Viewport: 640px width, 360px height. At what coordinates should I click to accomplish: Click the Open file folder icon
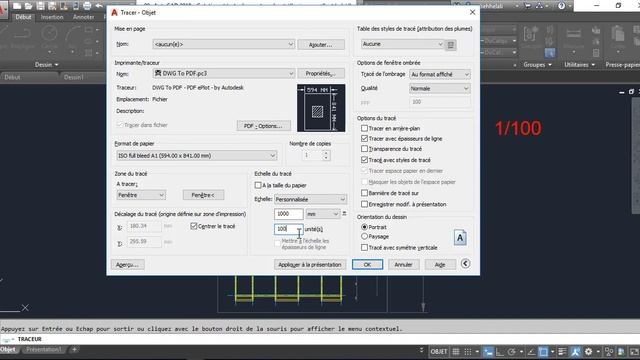click(28, 6)
